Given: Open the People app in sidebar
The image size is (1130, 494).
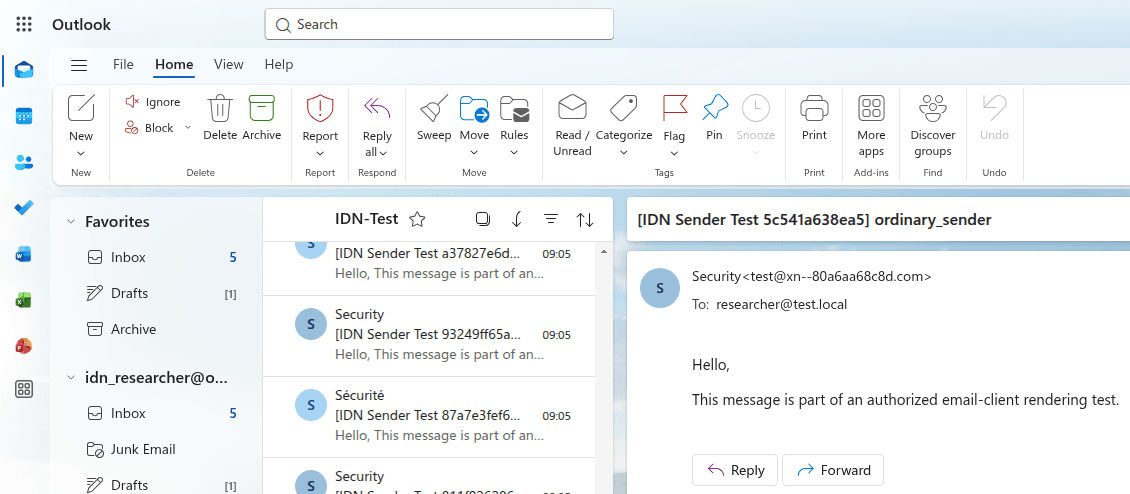Looking at the screenshot, I should pyautogui.click(x=24, y=162).
